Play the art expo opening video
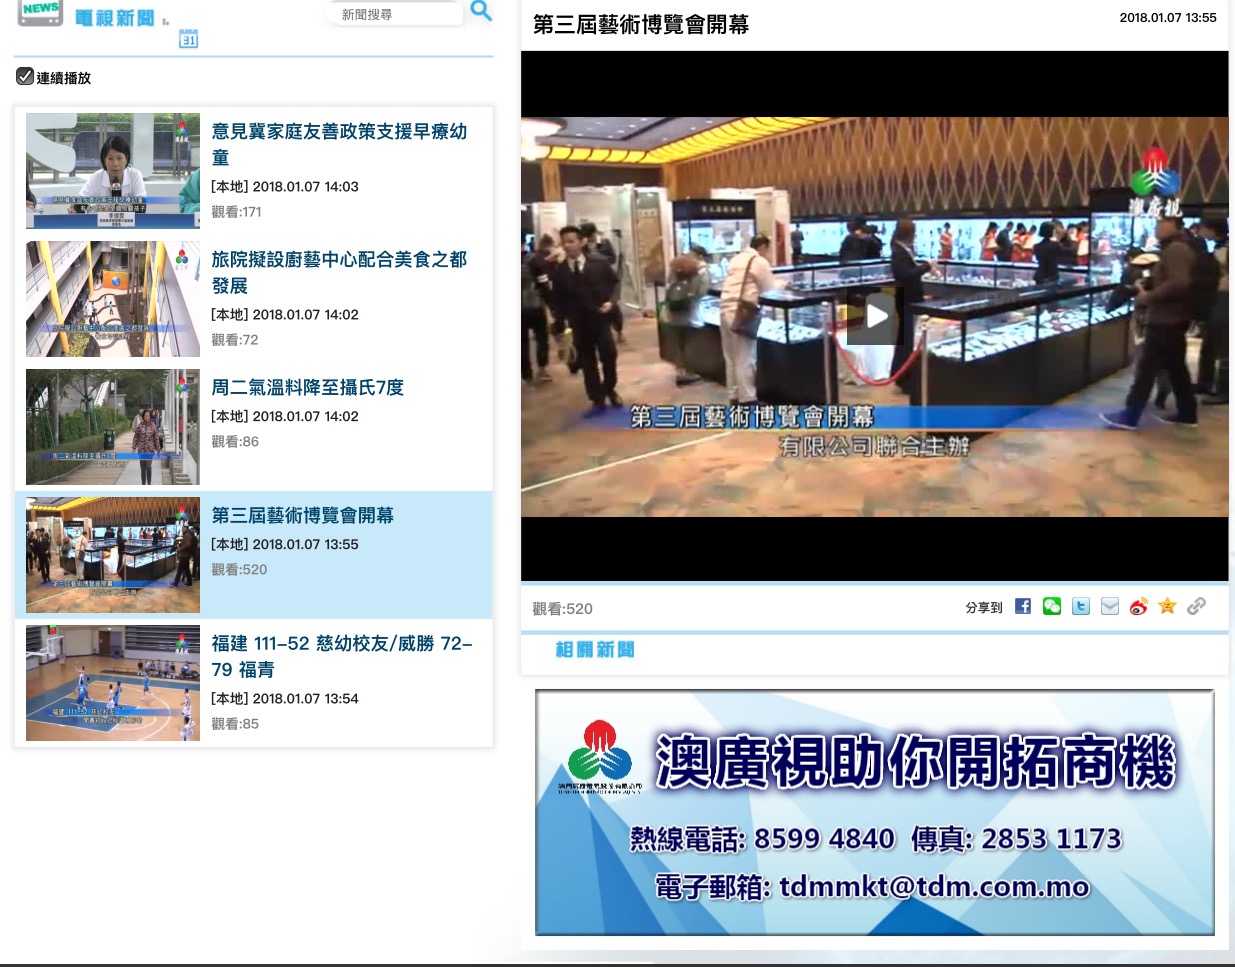Image resolution: width=1235 pixels, height=967 pixels. point(875,316)
